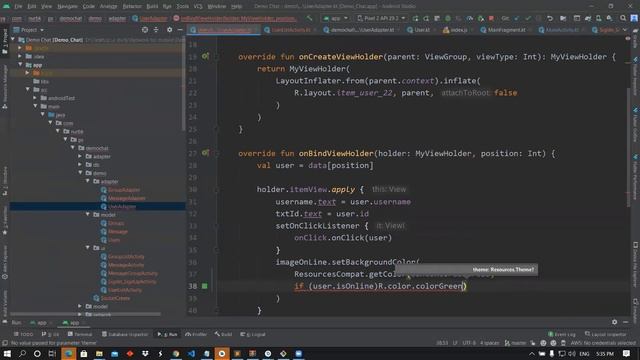Collapse the app module in project tree

click(x=20, y=64)
